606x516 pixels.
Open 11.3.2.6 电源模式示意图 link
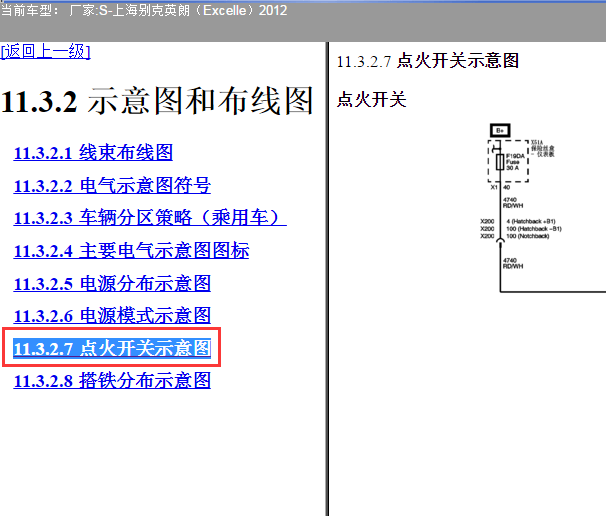click(x=112, y=315)
